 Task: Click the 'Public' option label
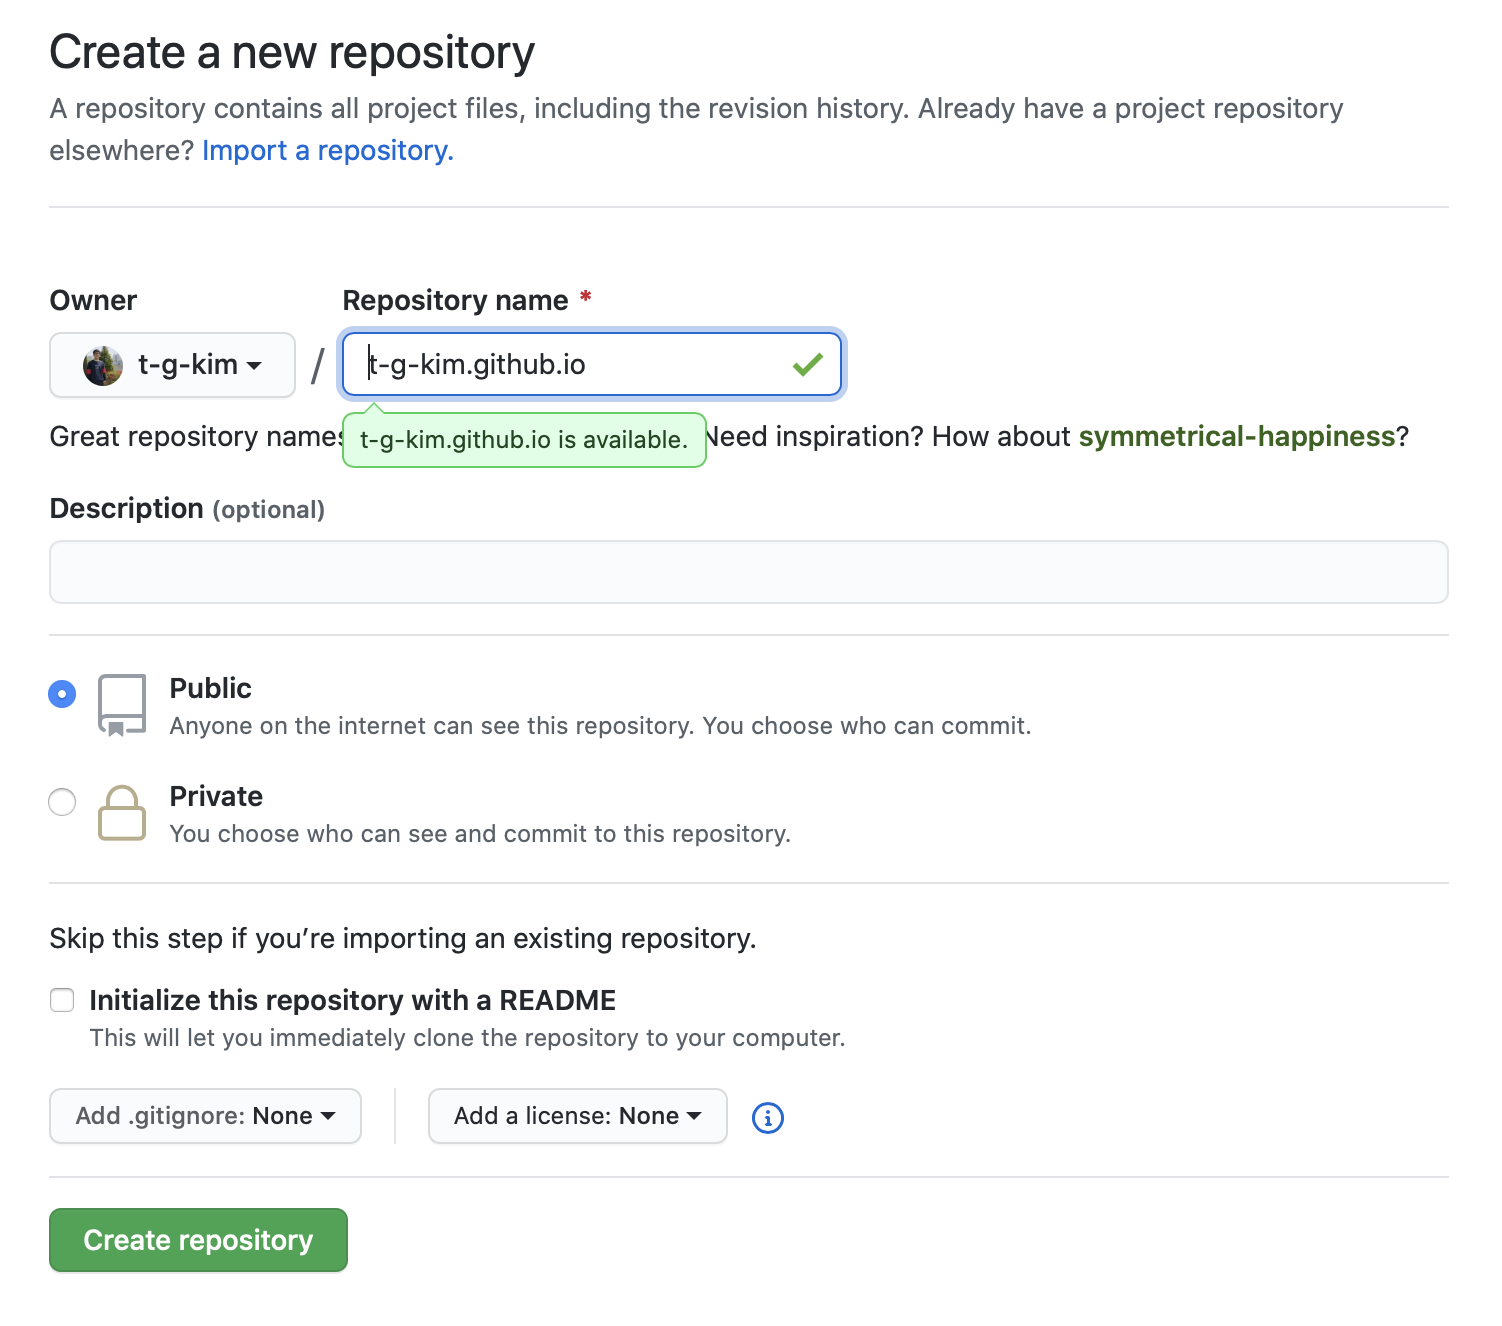point(210,688)
